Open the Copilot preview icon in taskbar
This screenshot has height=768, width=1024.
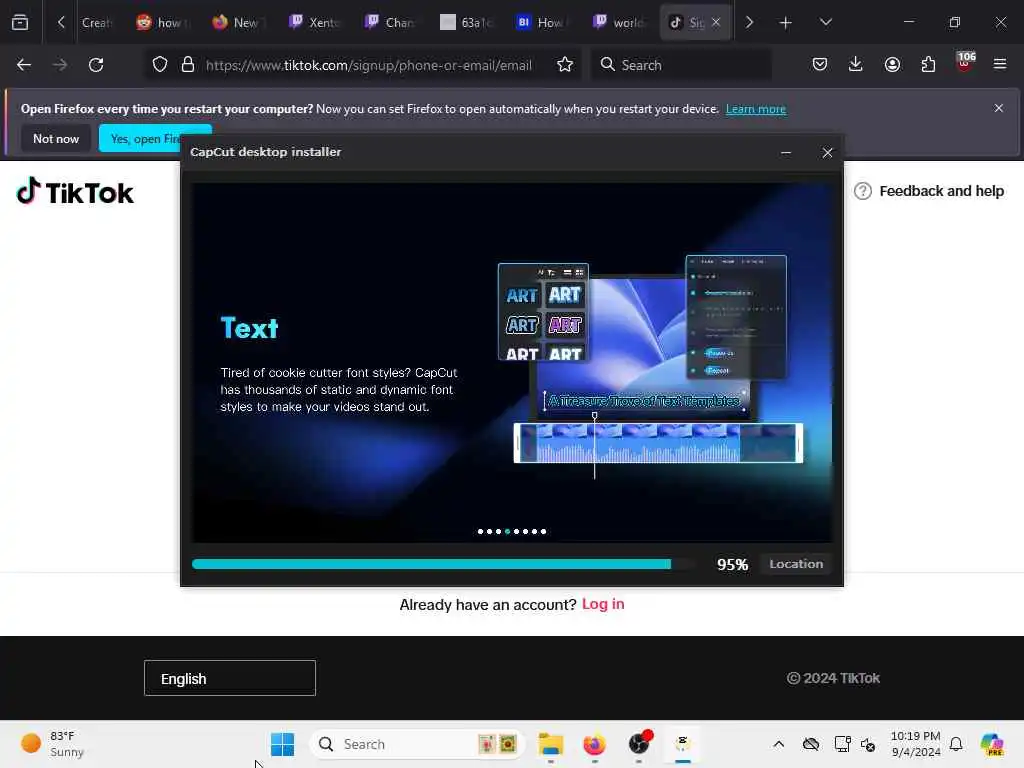pos(992,744)
